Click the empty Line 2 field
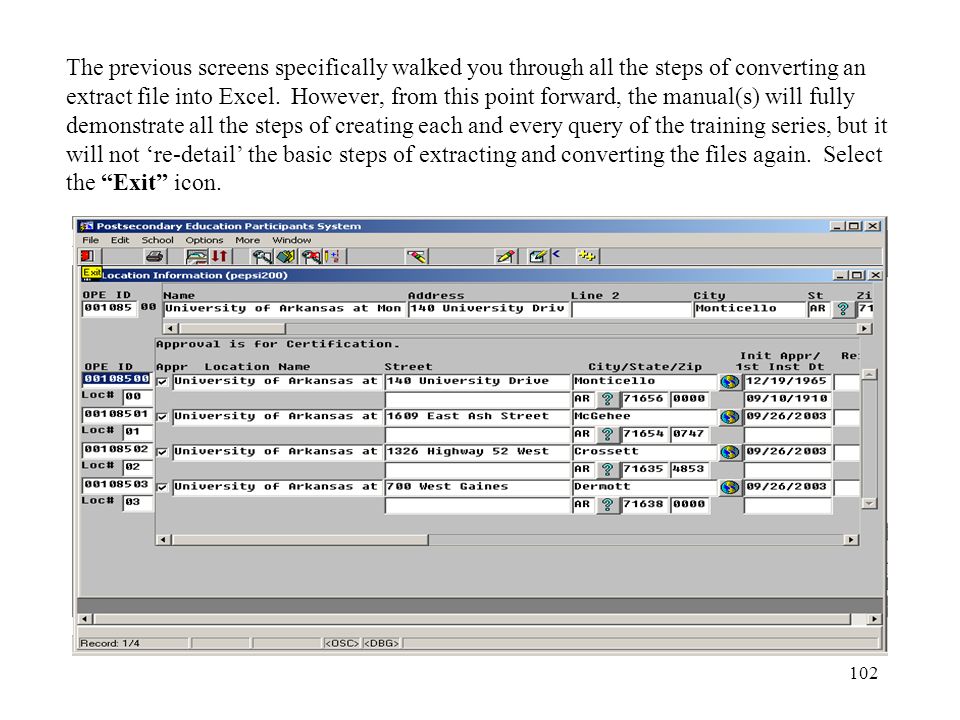 coord(631,309)
